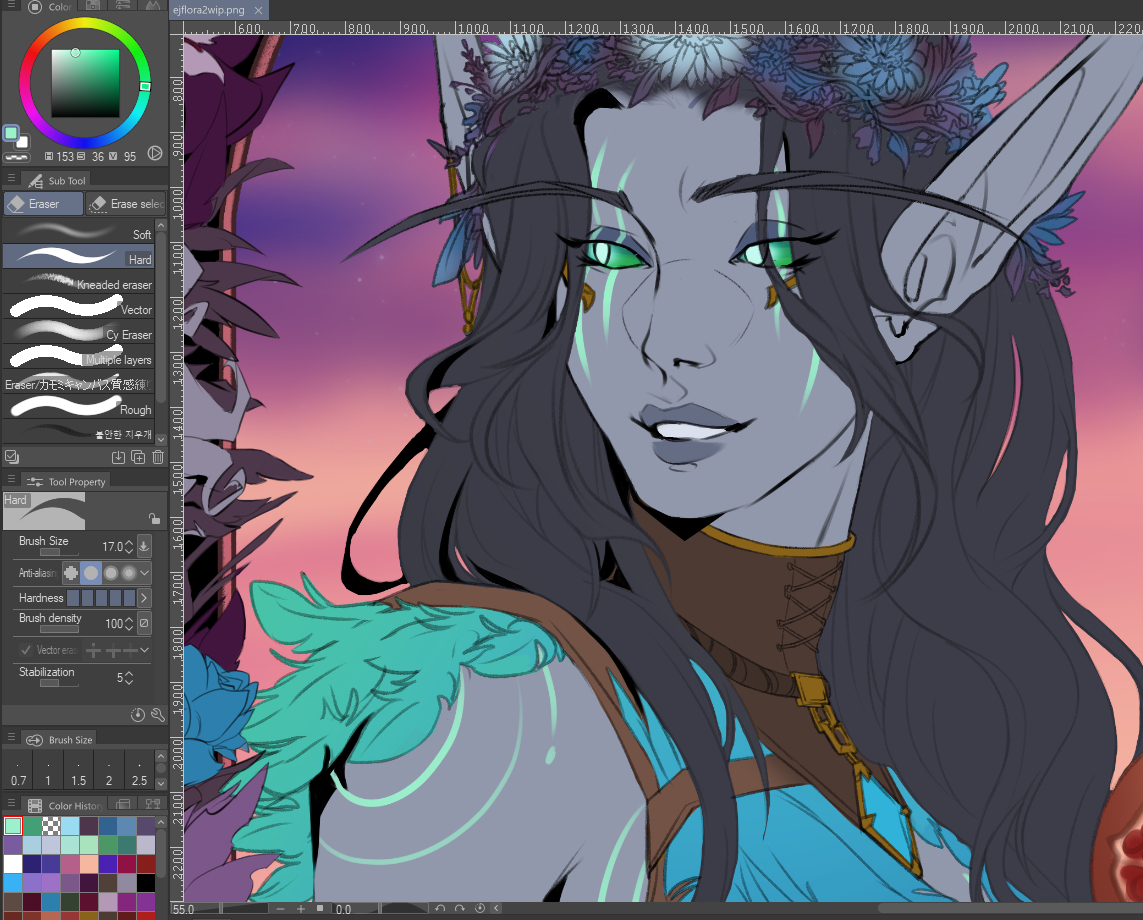Expand the Hardness options arrow
Image resolution: width=1143 pixels, height=920 pixels.
point(145,598)
